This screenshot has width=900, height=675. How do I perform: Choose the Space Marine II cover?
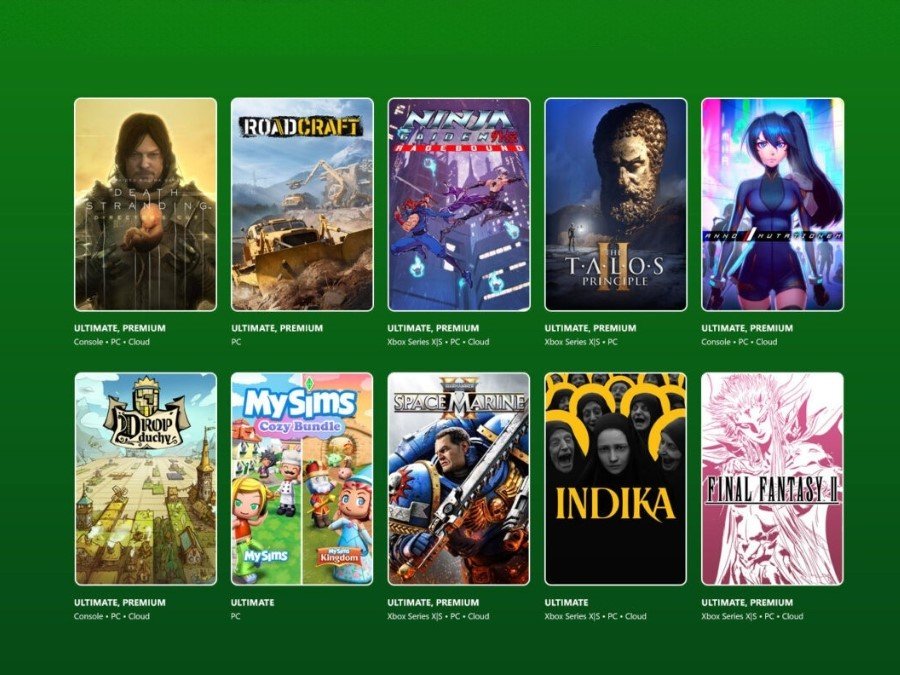tap(459, 479)
